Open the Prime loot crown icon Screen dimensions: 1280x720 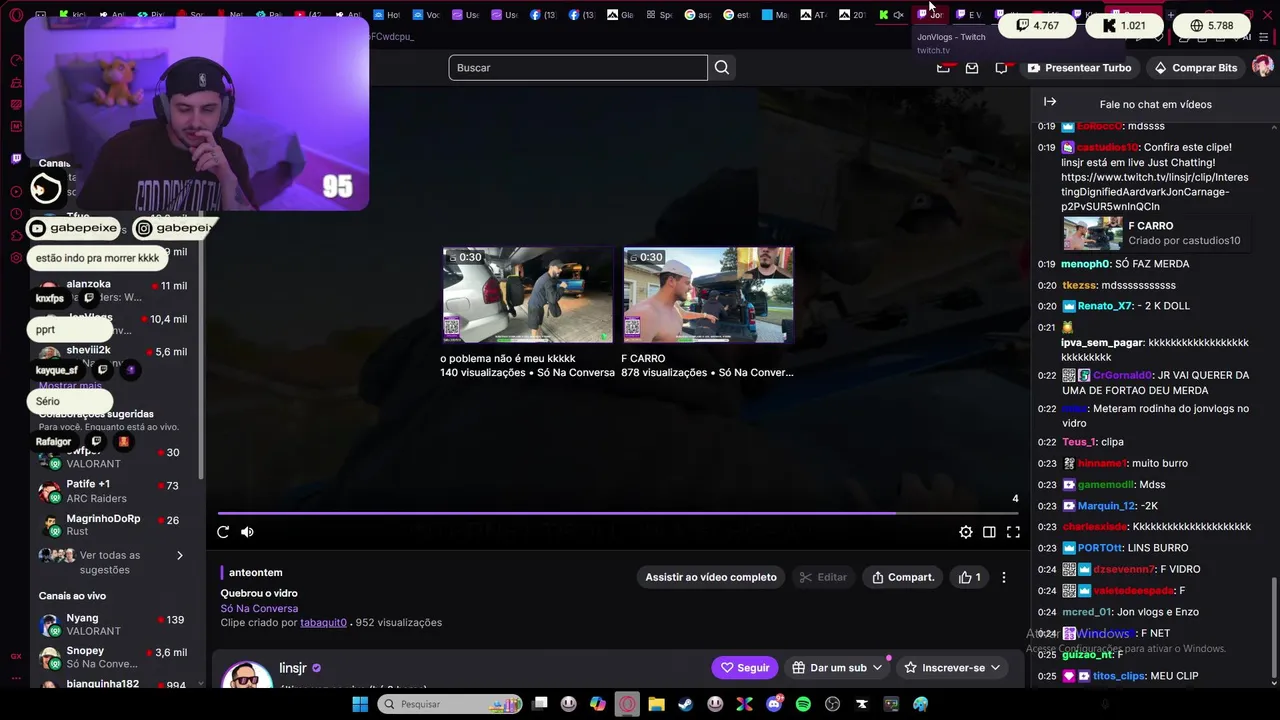(943, 68)
